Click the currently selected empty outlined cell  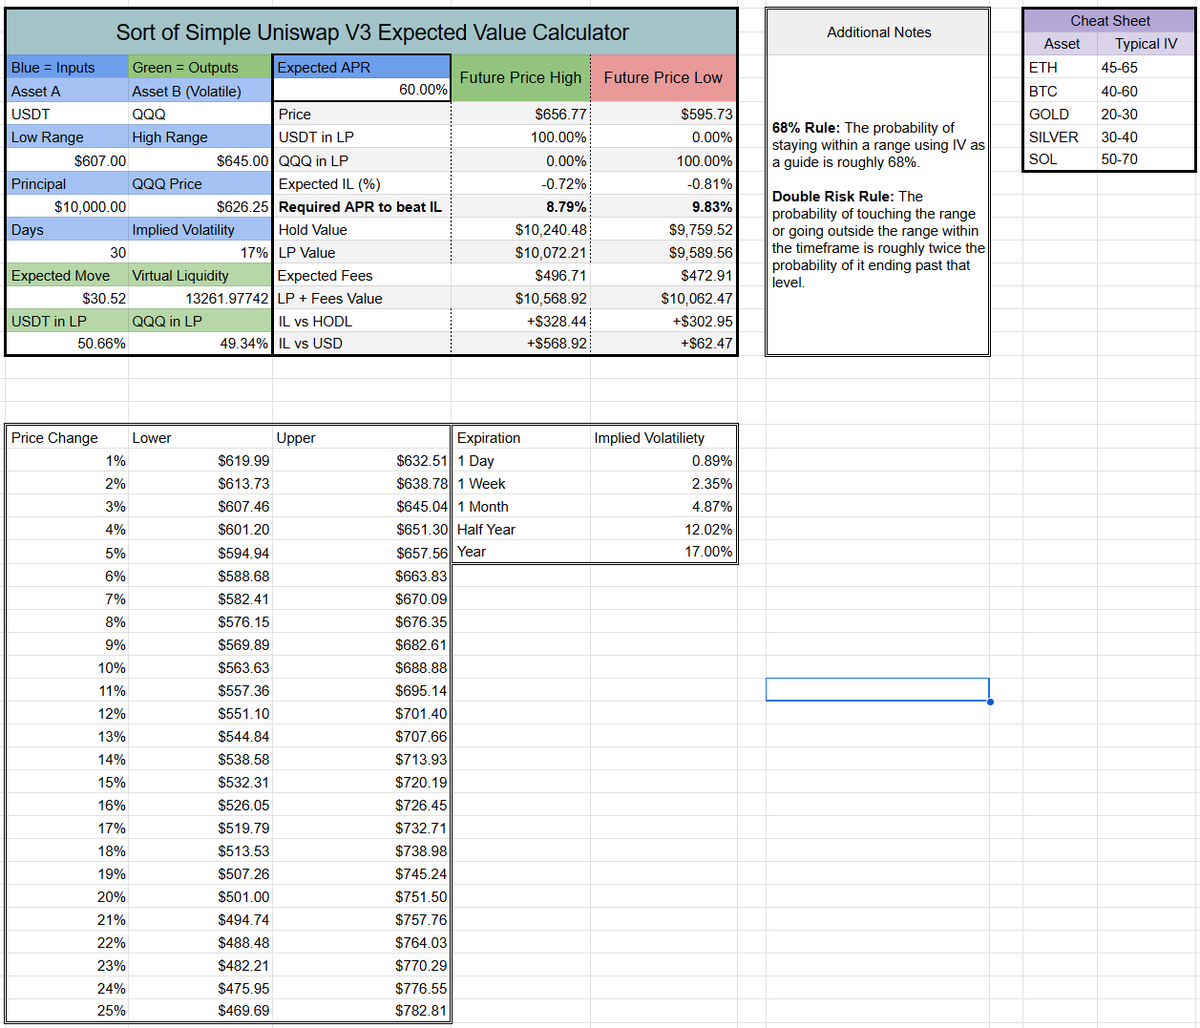click(x=878, y=689)
